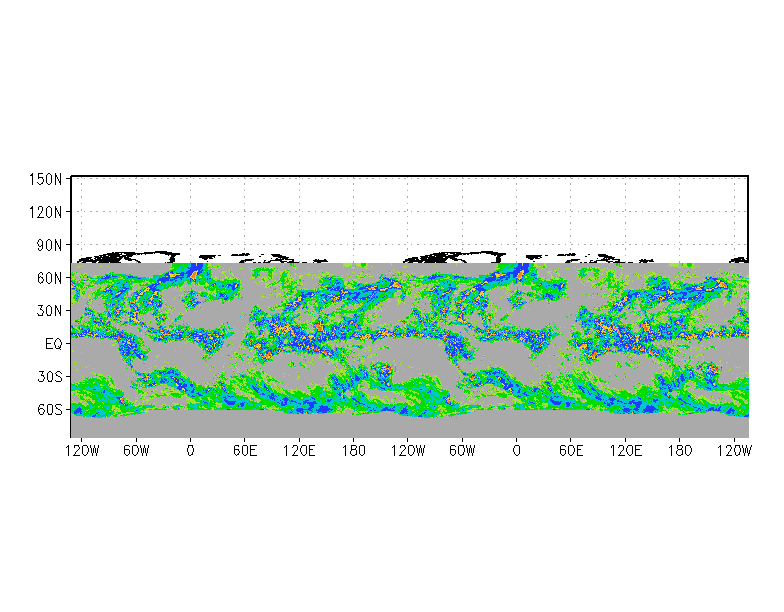Screen dimensions: 784x612
Task: Select the EQ equator axis label
Action: tap(54, 344)
